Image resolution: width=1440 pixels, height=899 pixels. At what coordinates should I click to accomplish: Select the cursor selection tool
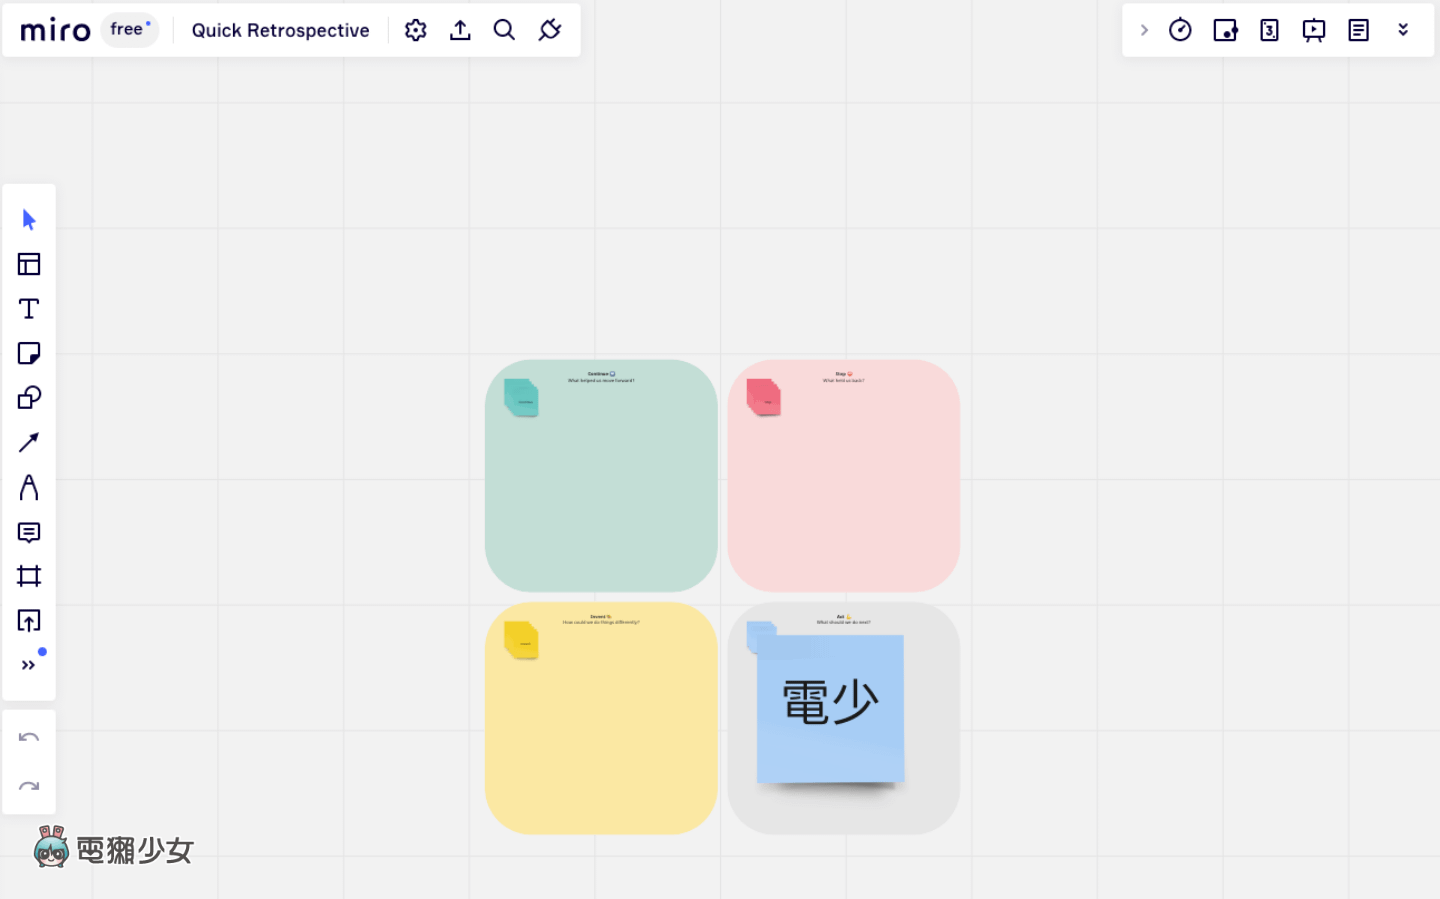click(29, 220)
